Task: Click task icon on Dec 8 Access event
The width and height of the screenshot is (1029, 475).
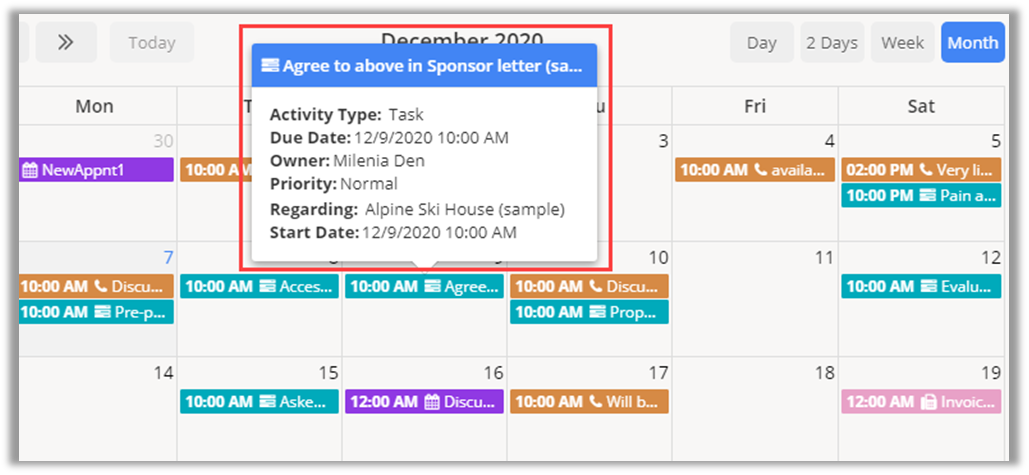Action: [267, 287]
